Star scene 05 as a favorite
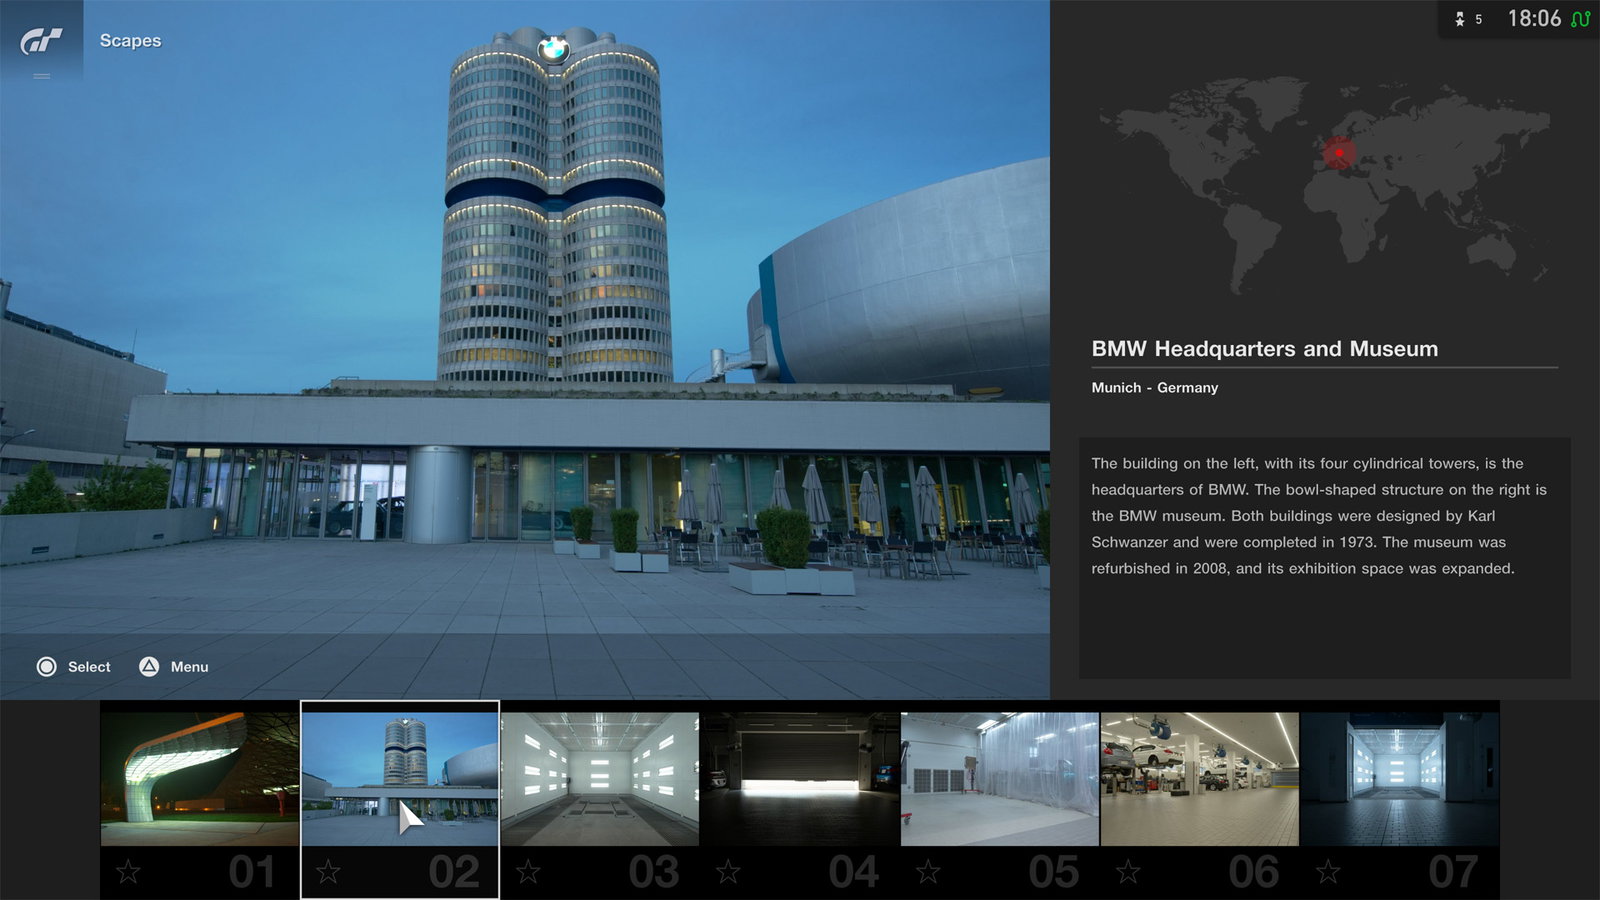 click(x=928, y=872)
